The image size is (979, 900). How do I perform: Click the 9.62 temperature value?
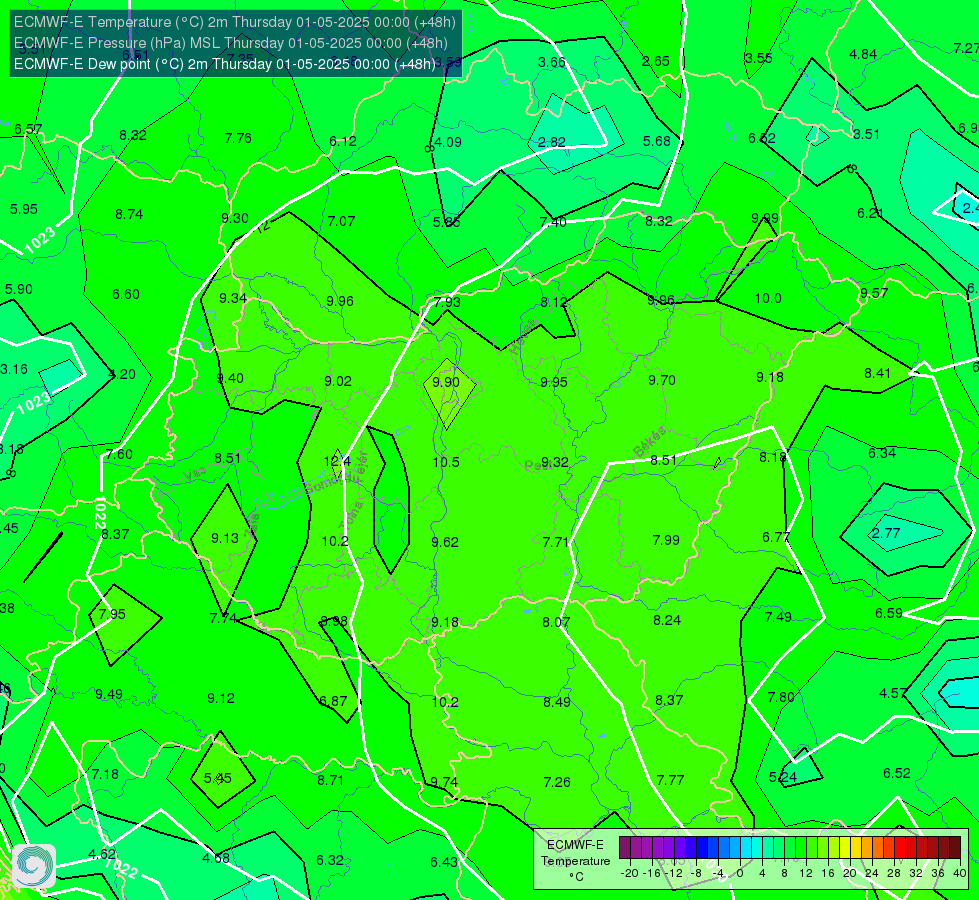[x=445, y=542]
